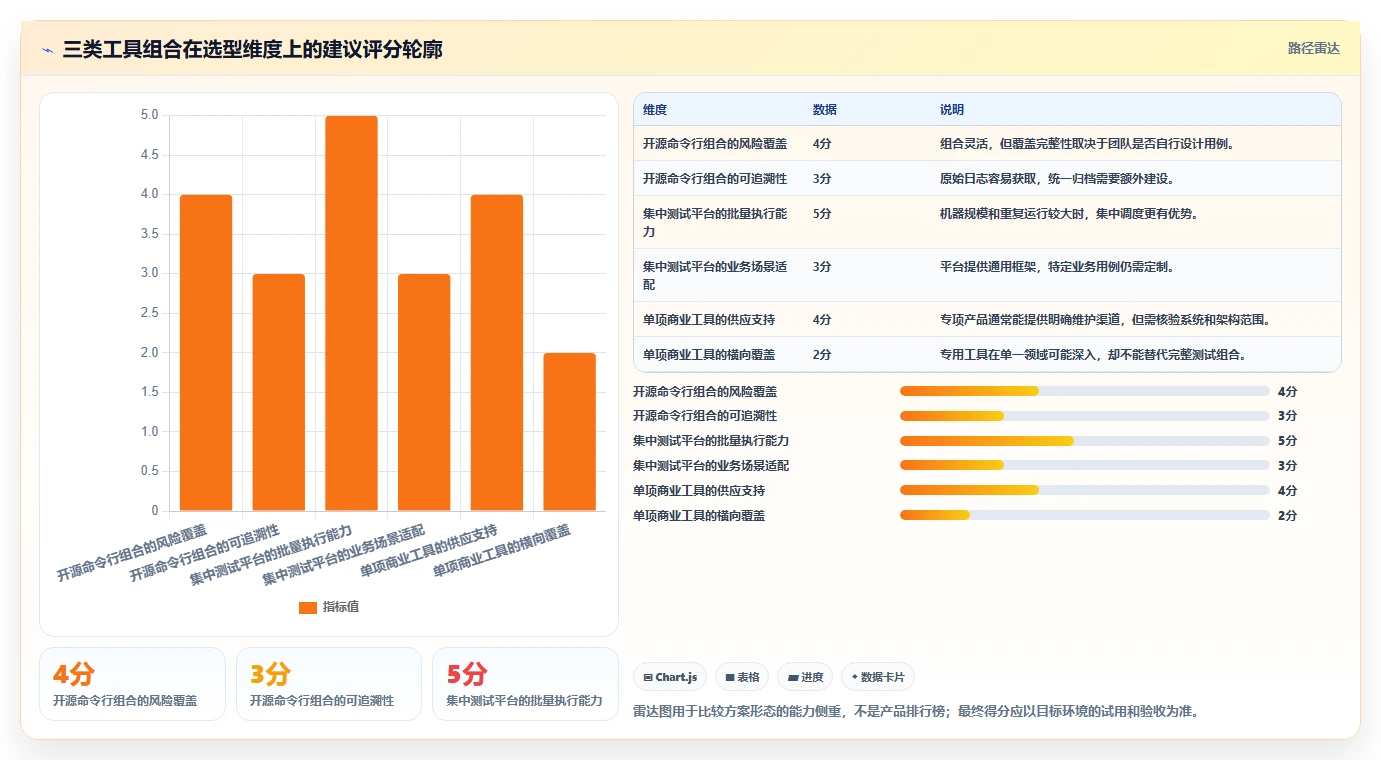The image size is (1381, 760).
Task: Click the progress bar for 集中测试平台的批量执行能力
Action: (1085, 441)
